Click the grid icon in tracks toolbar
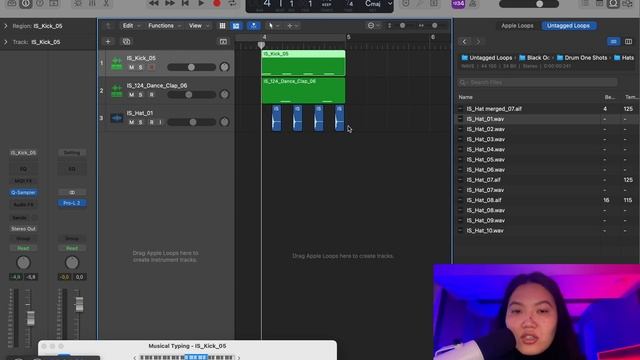 (x=222, y=26)
